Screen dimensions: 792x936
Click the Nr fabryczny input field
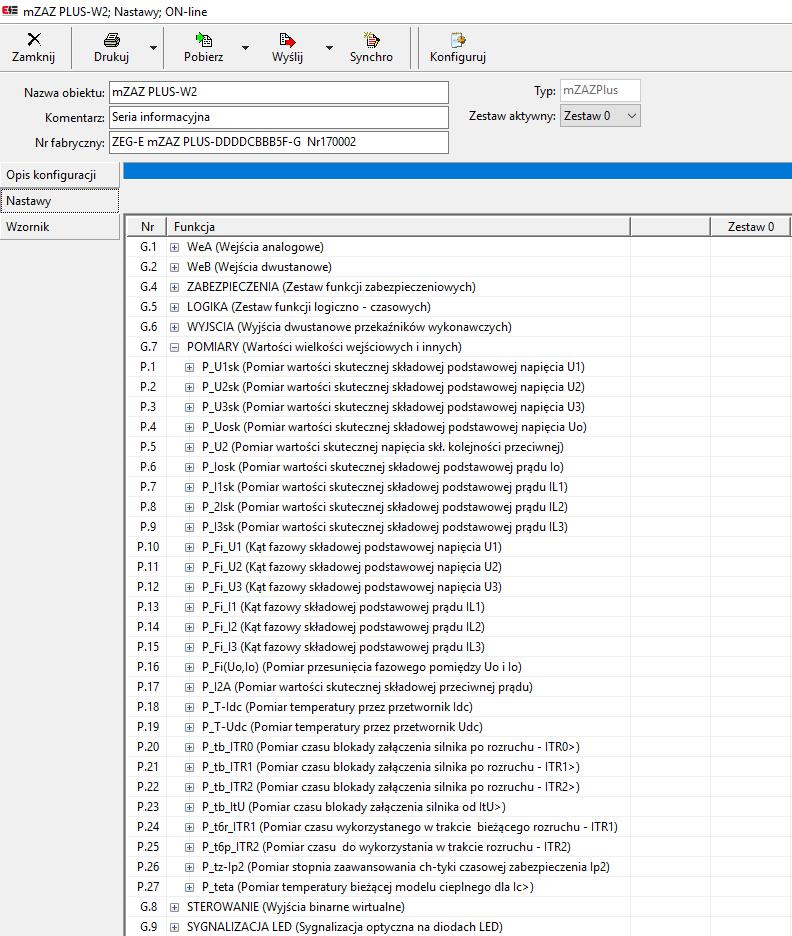pyautogui.click(x=279, y=142)
